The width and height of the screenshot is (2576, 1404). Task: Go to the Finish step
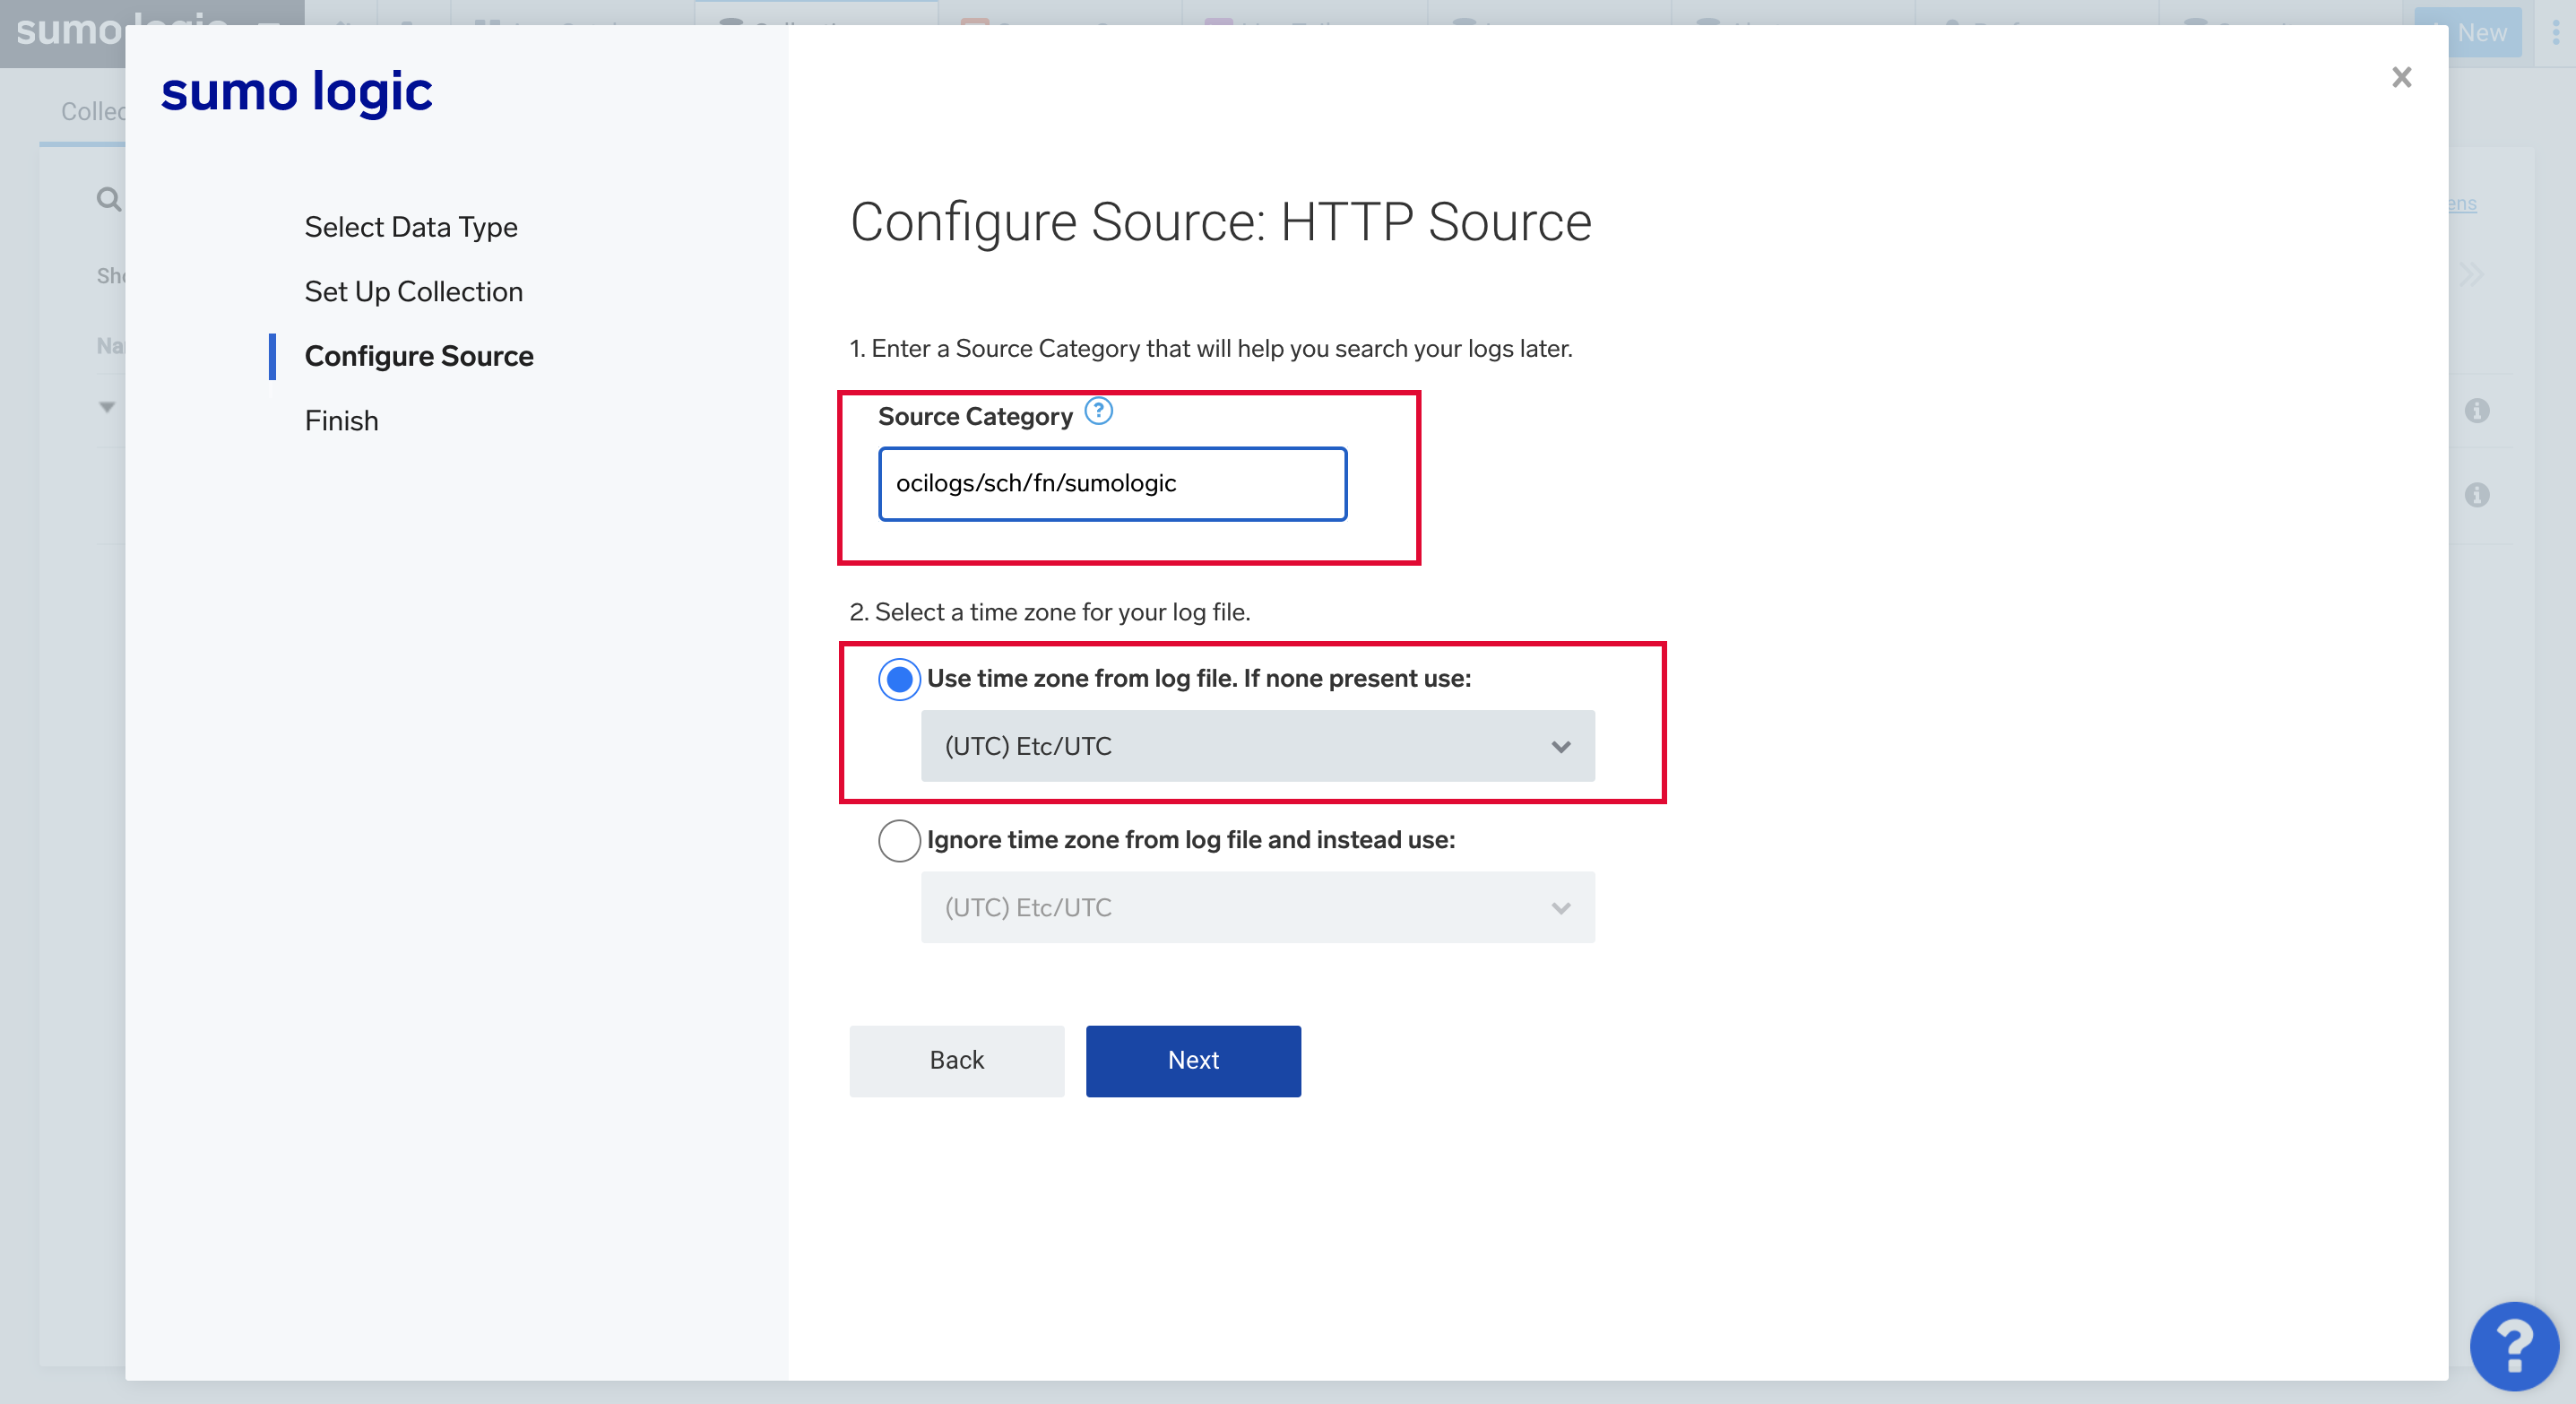point(341,421)
